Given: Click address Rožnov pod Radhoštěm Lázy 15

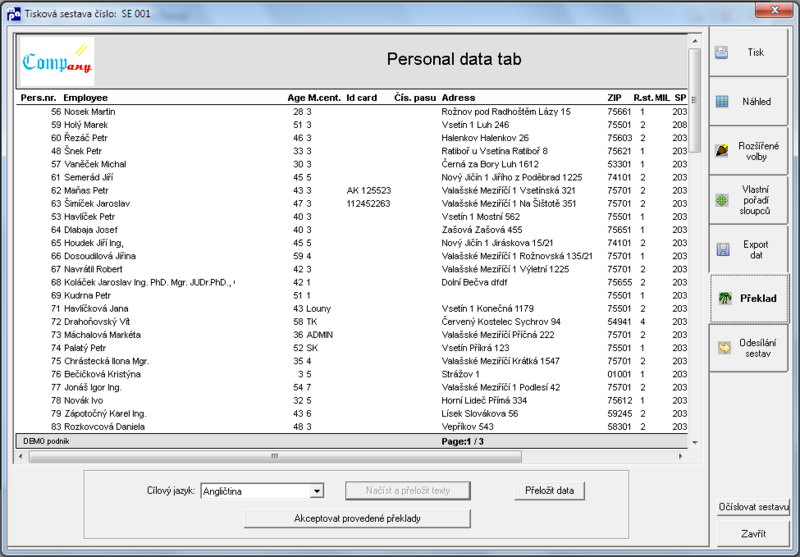Looking at the screenshot, I should tap(506, 112).
